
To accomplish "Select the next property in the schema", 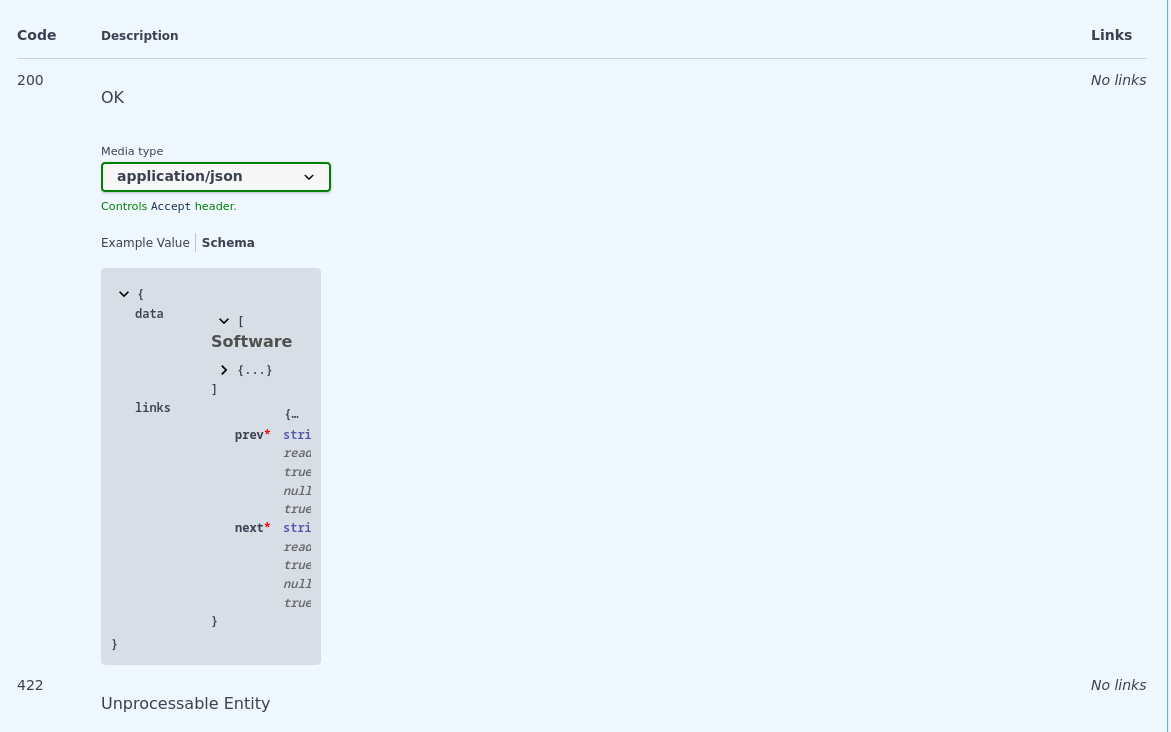I will pos(249,528).
